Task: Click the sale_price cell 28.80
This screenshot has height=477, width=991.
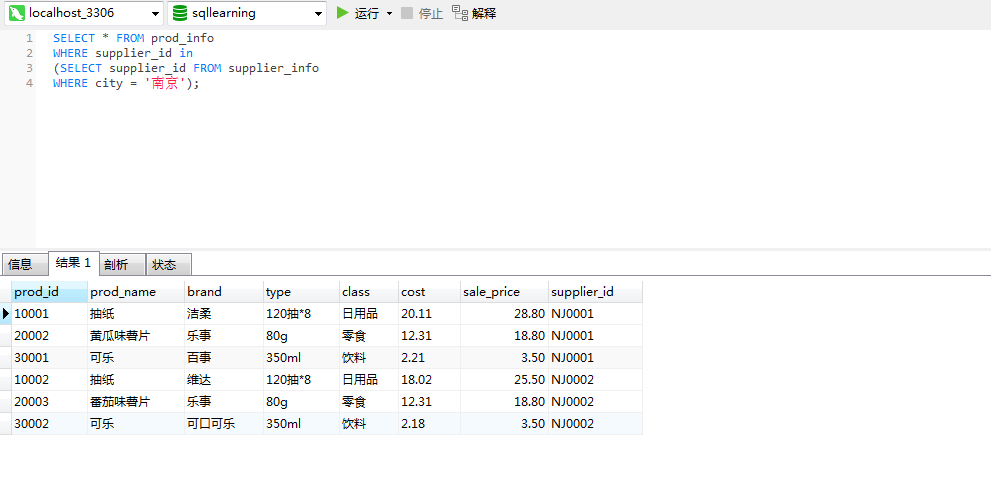Action: pos(504,313)
